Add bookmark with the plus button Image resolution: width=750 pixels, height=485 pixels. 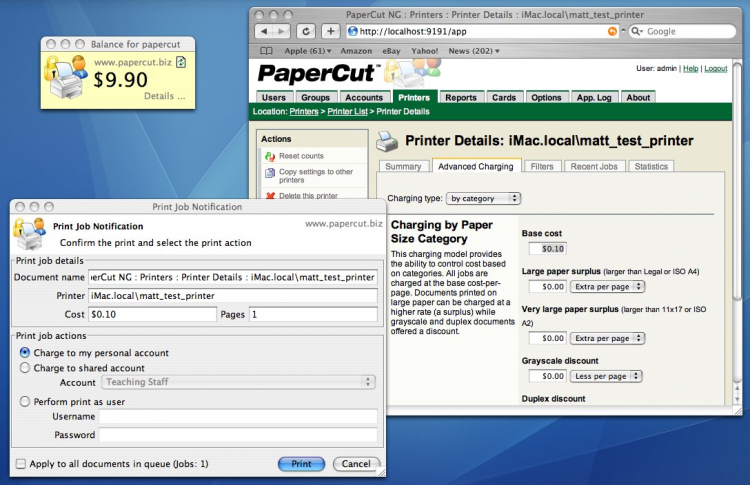pyautogui.click(x=331, y=32)
